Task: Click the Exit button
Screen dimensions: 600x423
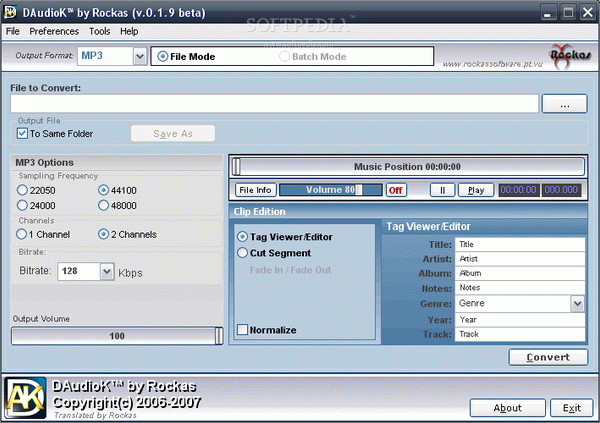Action: coord(572,408)
